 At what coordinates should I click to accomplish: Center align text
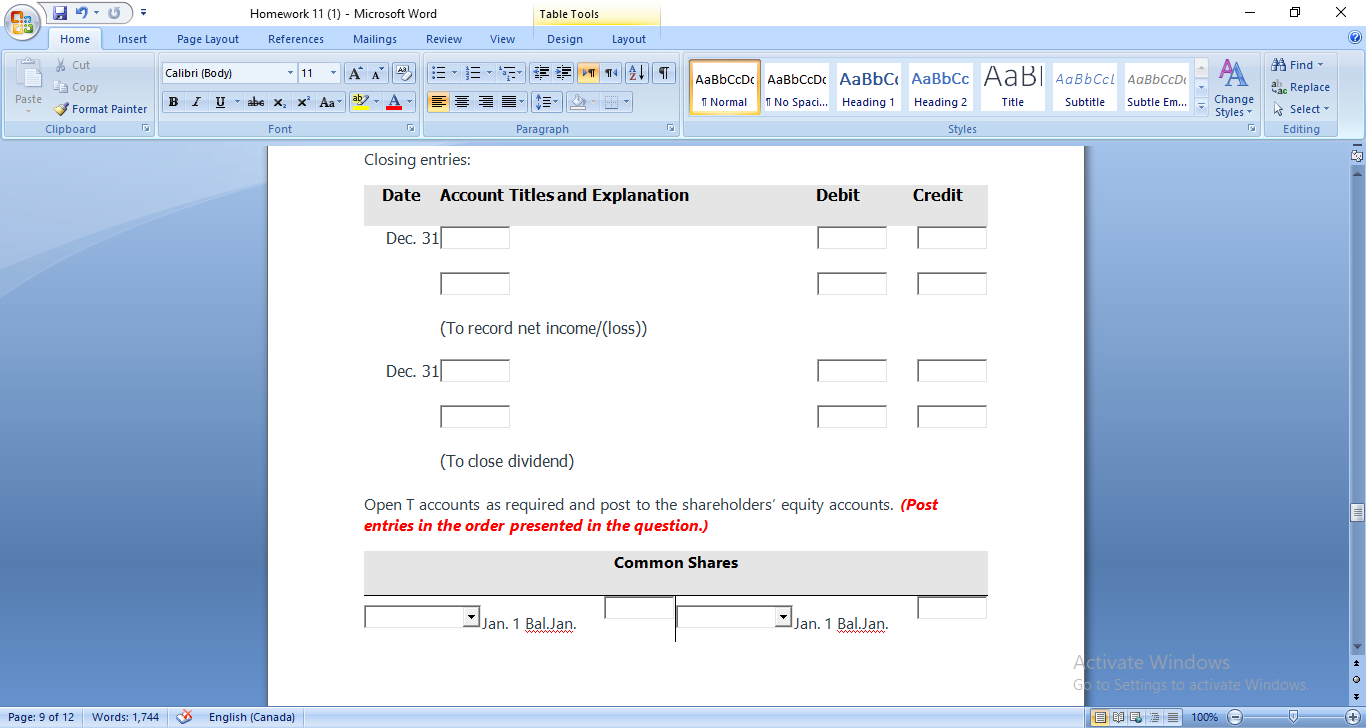click(x=461, y=102)
